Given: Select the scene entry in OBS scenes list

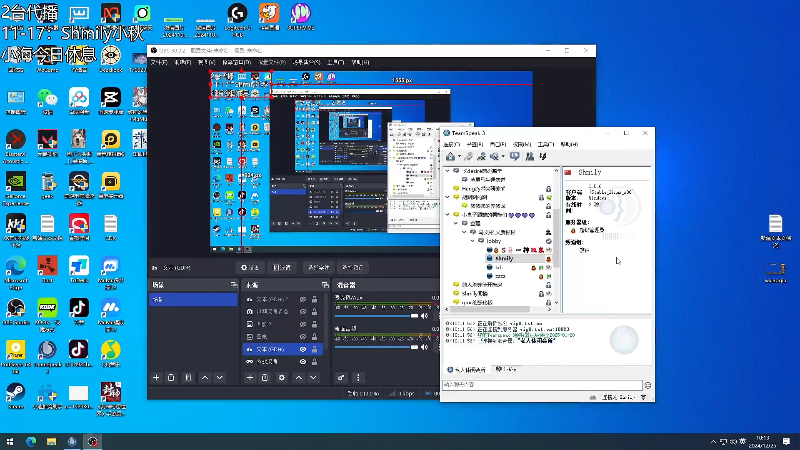Looking at the screenshot, I should (193, 299).
